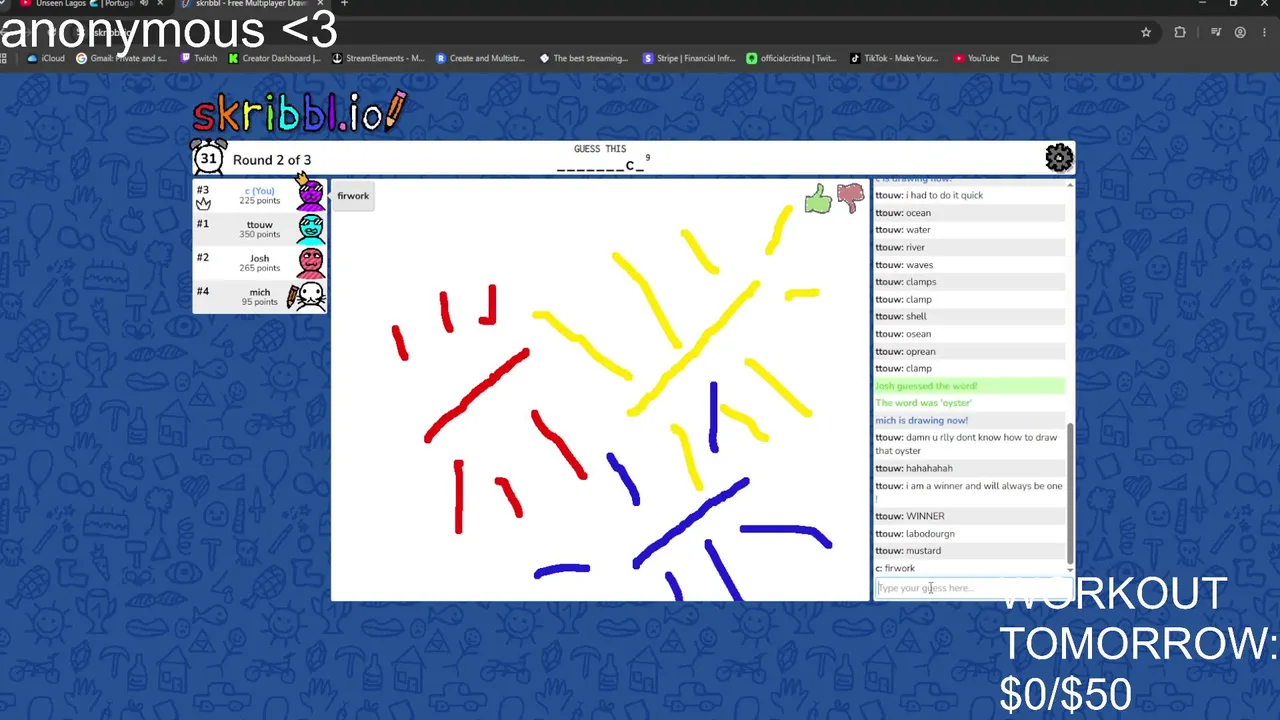
Task: Select mich's white cat avatar
Action: tap(309, 297)
